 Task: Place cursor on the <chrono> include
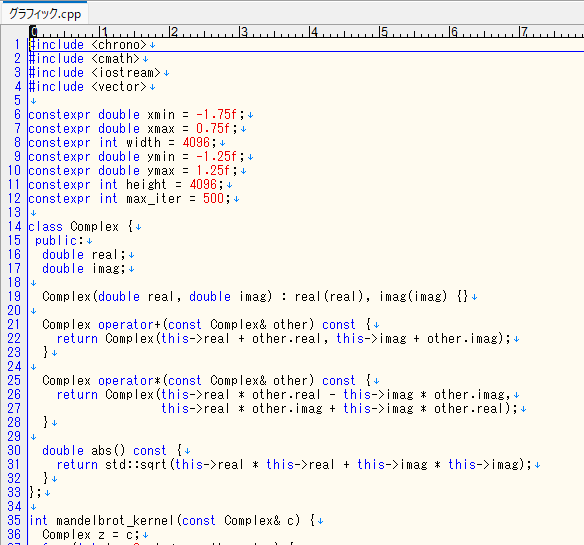coord(119,45)
